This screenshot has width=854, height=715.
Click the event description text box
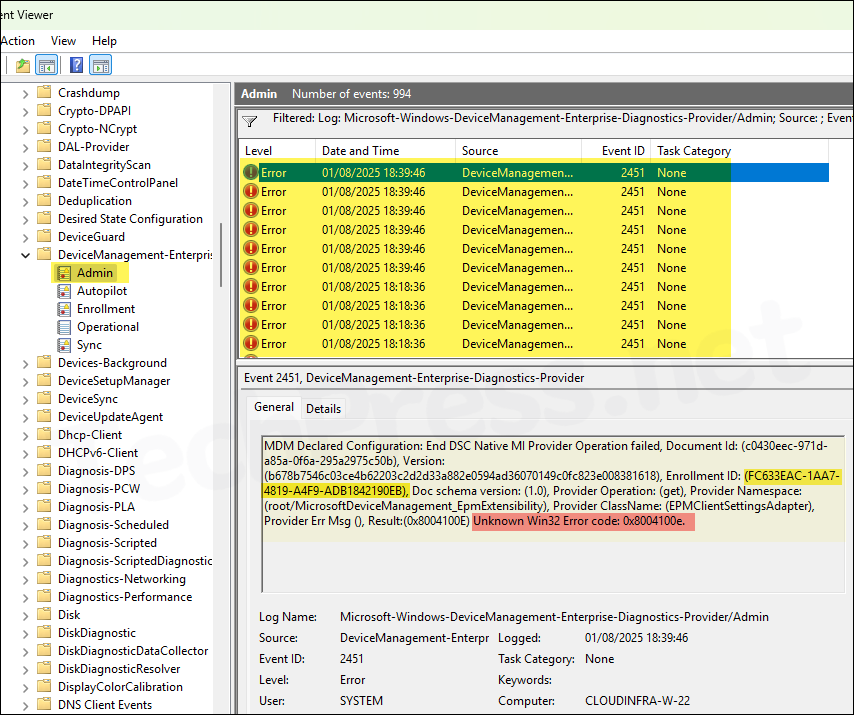(x=552, y=514)
